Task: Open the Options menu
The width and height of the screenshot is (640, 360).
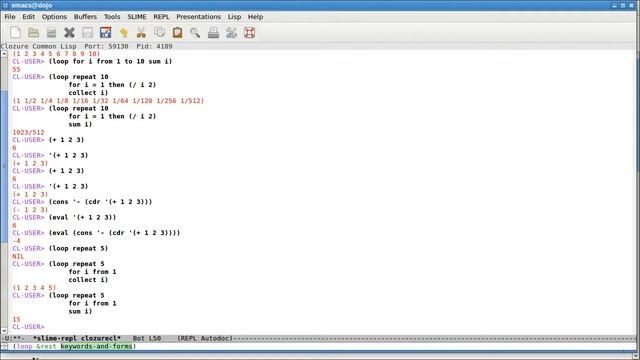Action: pos(54,17)
